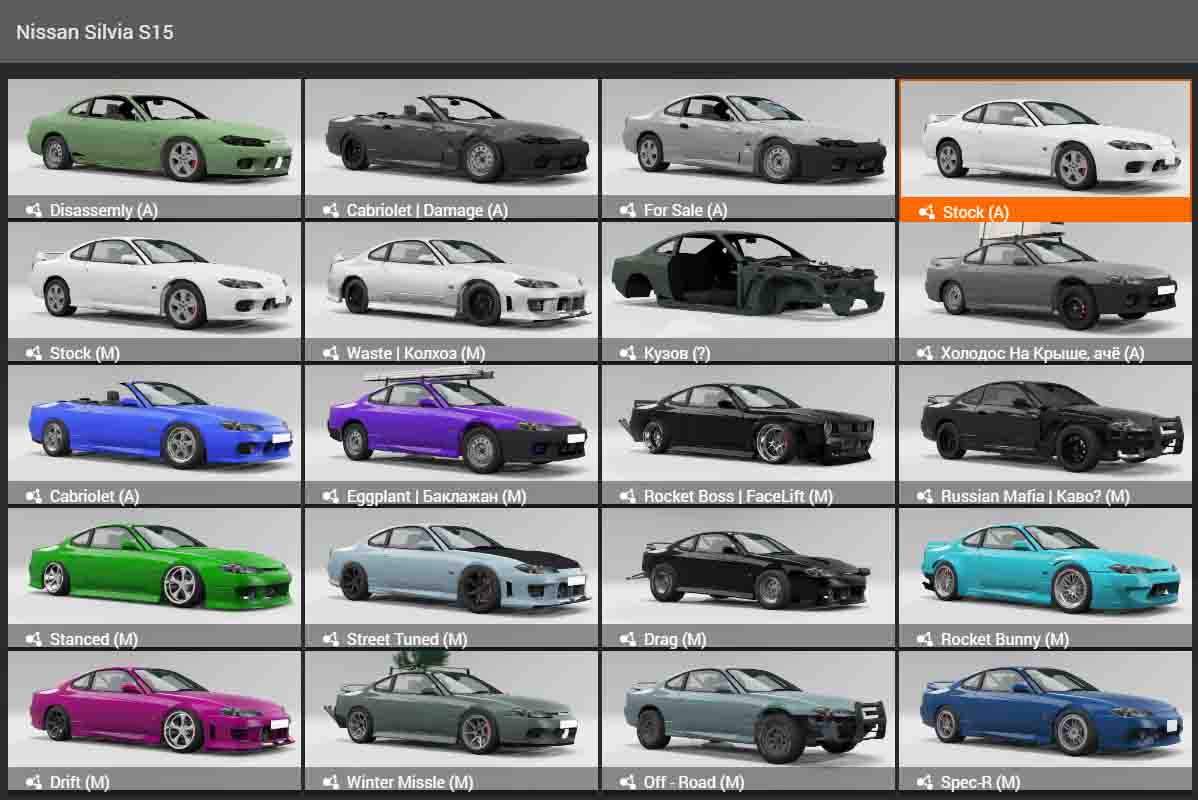Image resolution: width=1198 pixels, height=800 pixels.
Task: Click config icon beside Stanced (M) label
Action: coord(33,639)
